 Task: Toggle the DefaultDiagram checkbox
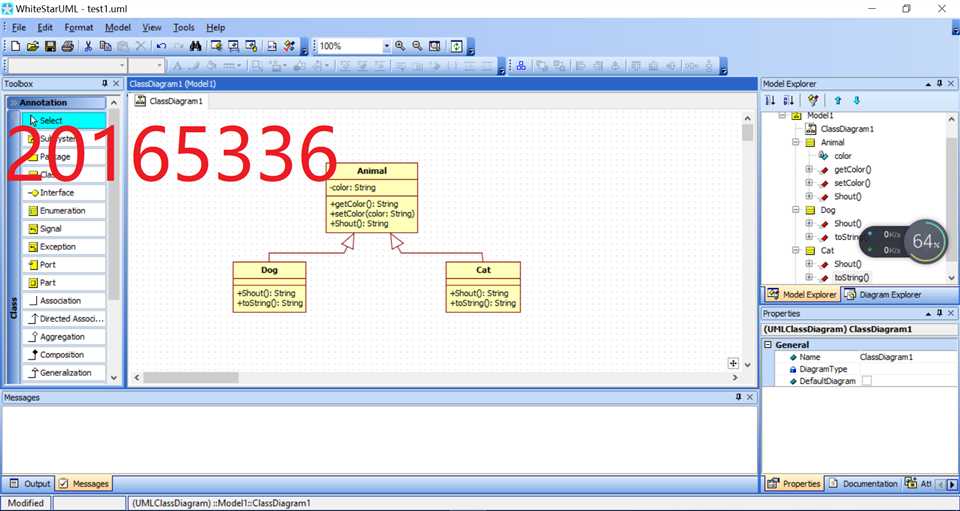[866, 381]
